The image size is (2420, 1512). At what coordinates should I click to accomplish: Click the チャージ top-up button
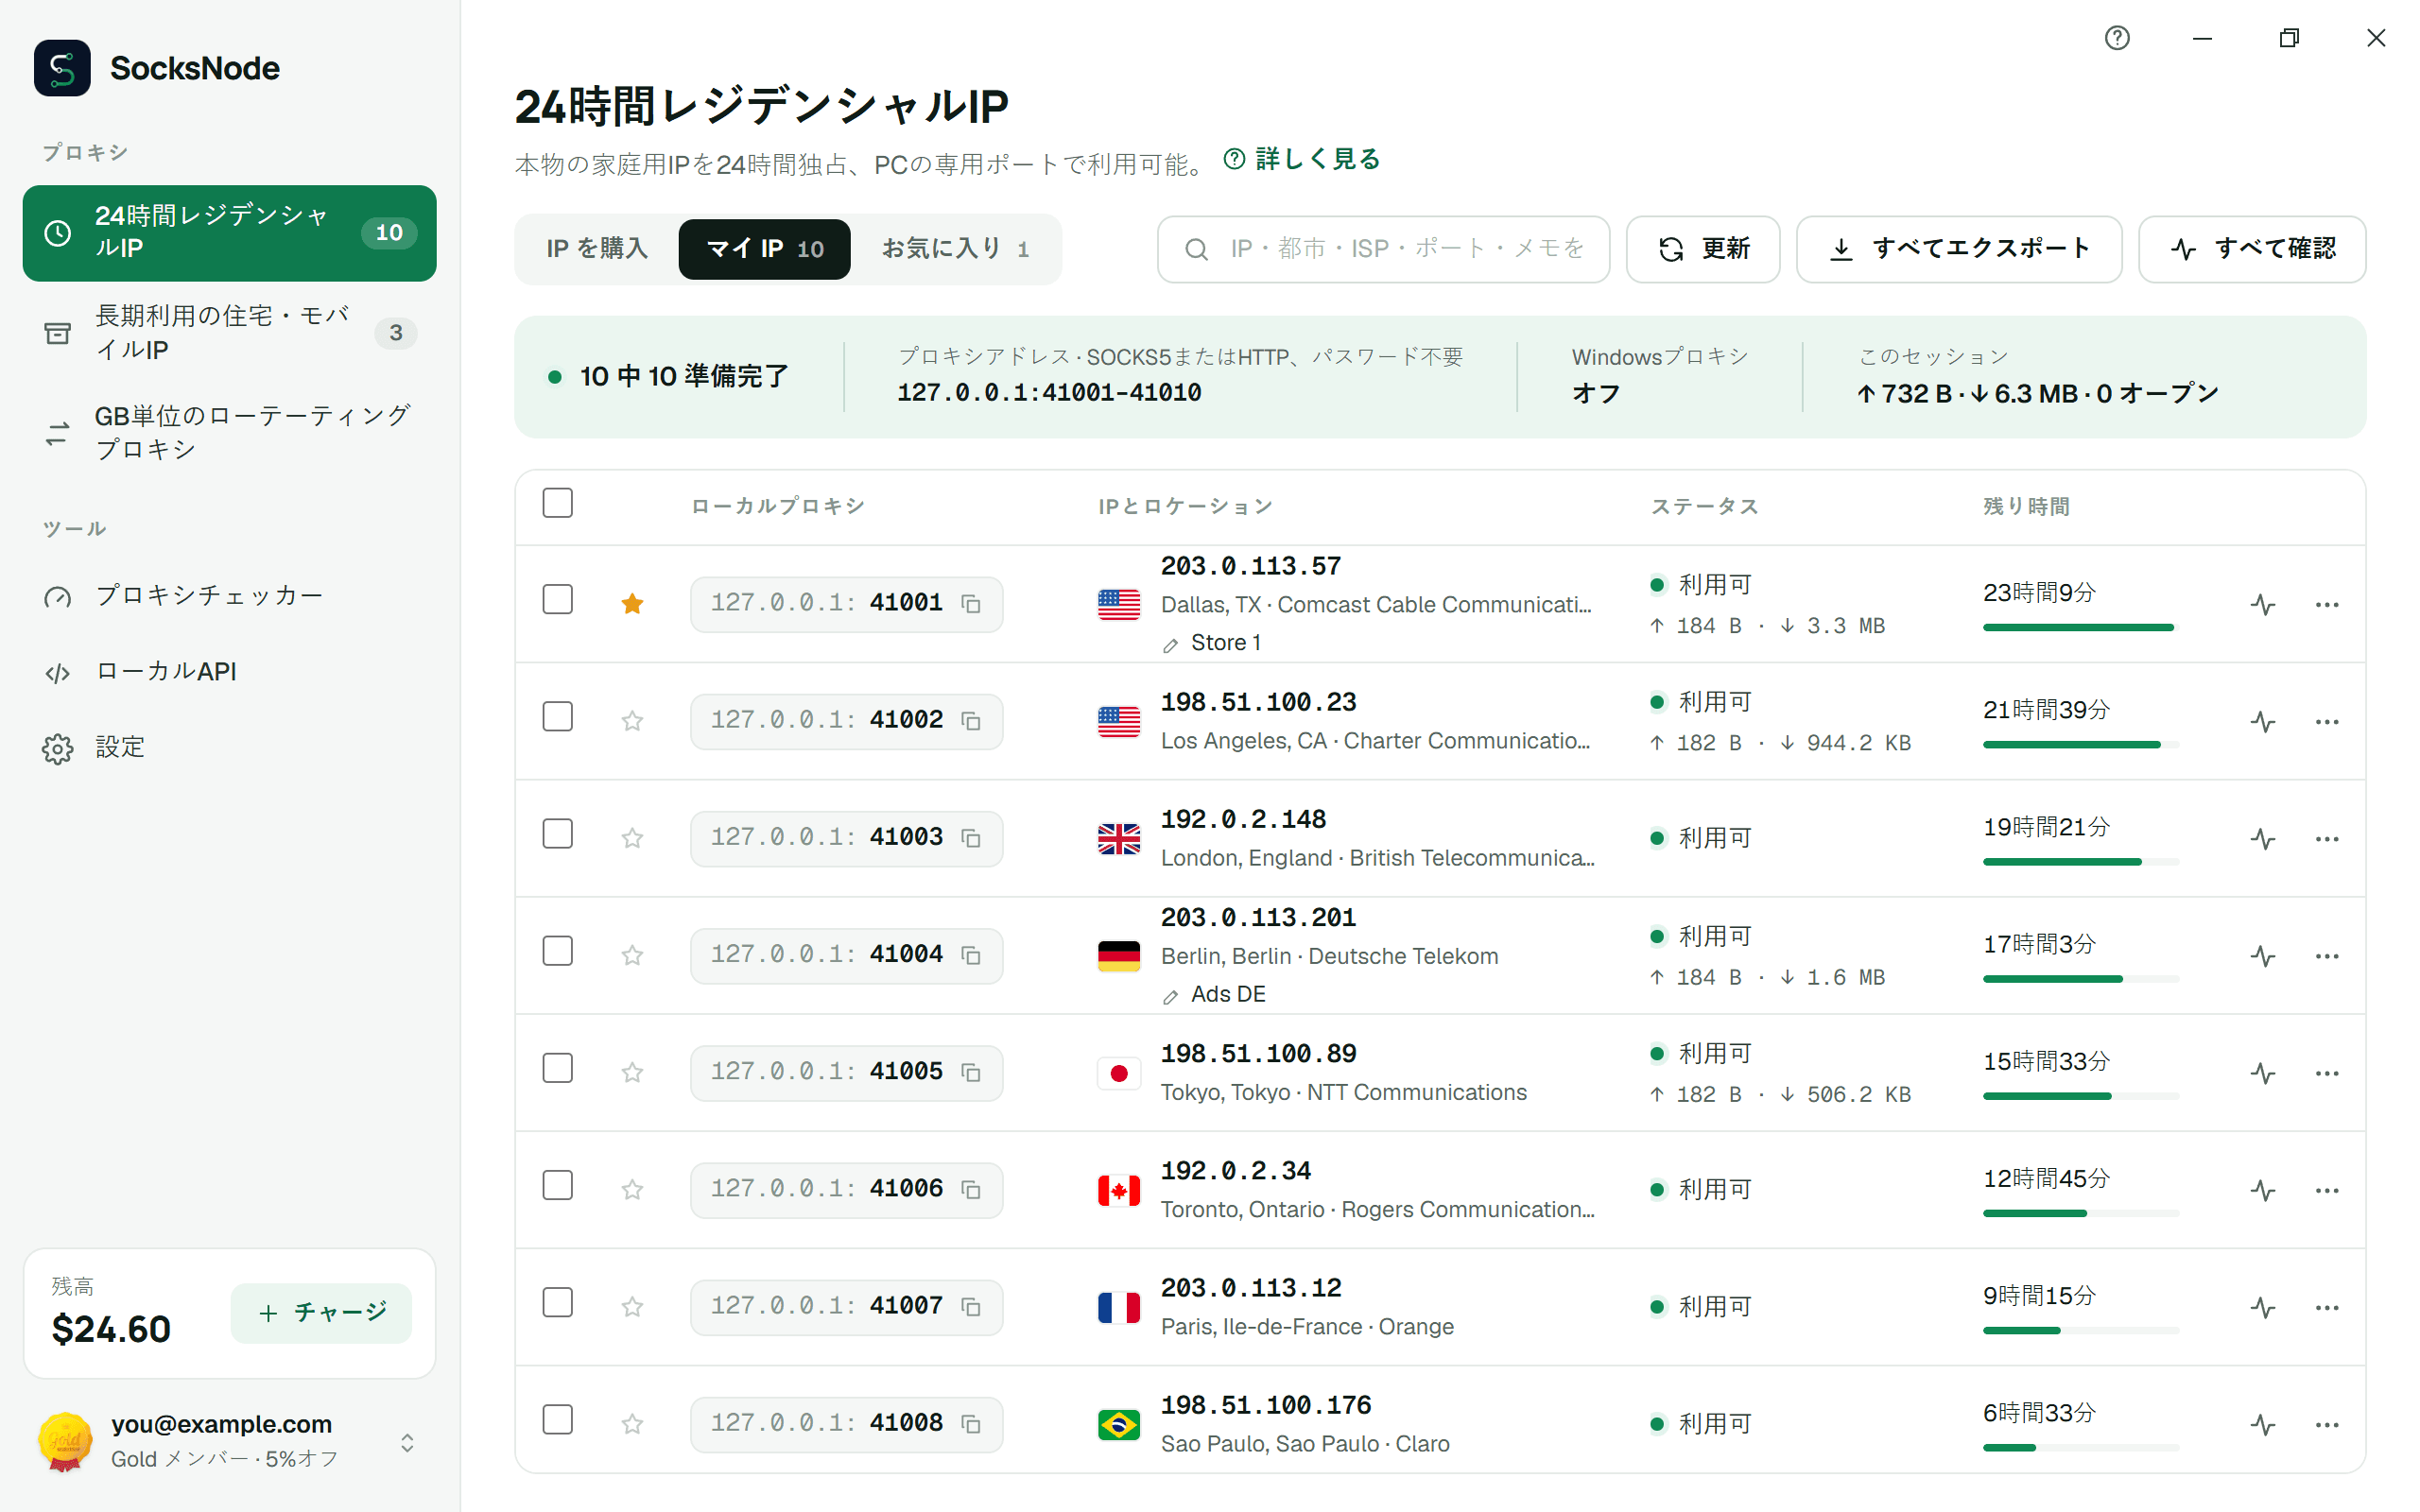321,1312
